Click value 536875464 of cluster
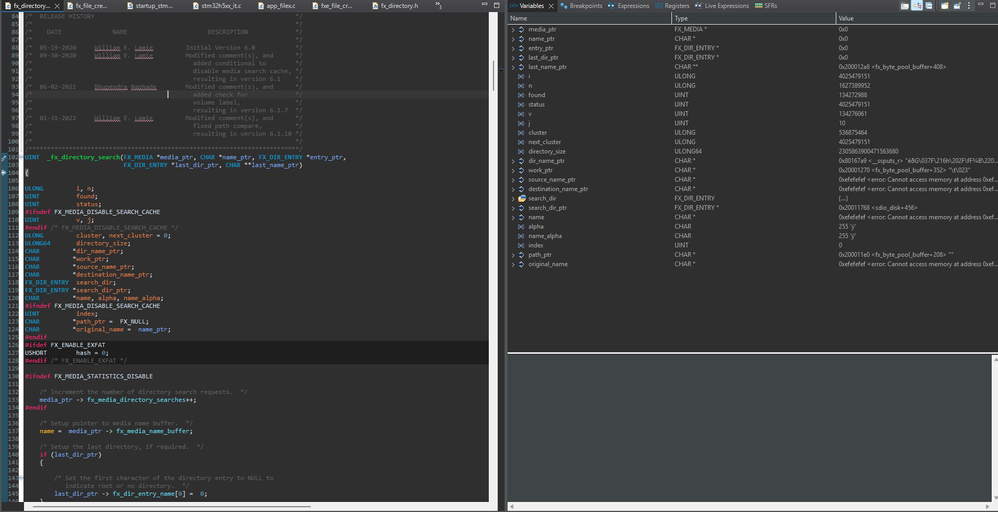 point(853,132)
